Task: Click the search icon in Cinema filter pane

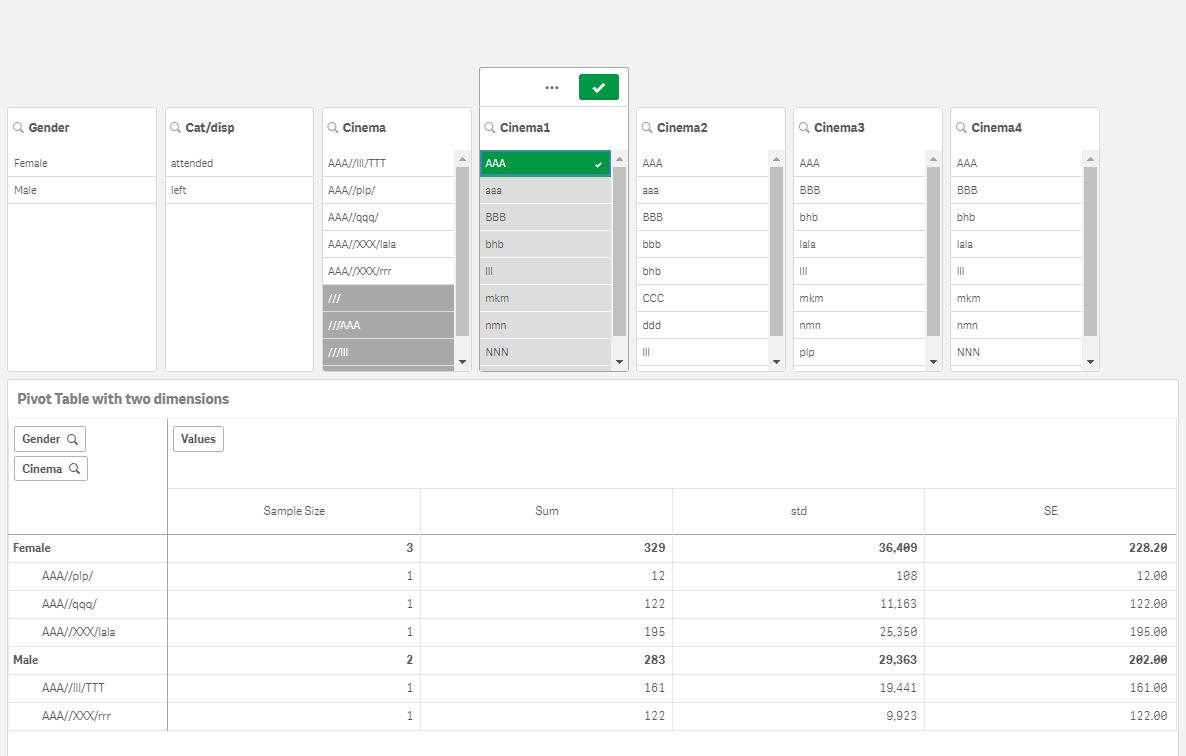Action: tap(333, 128)
